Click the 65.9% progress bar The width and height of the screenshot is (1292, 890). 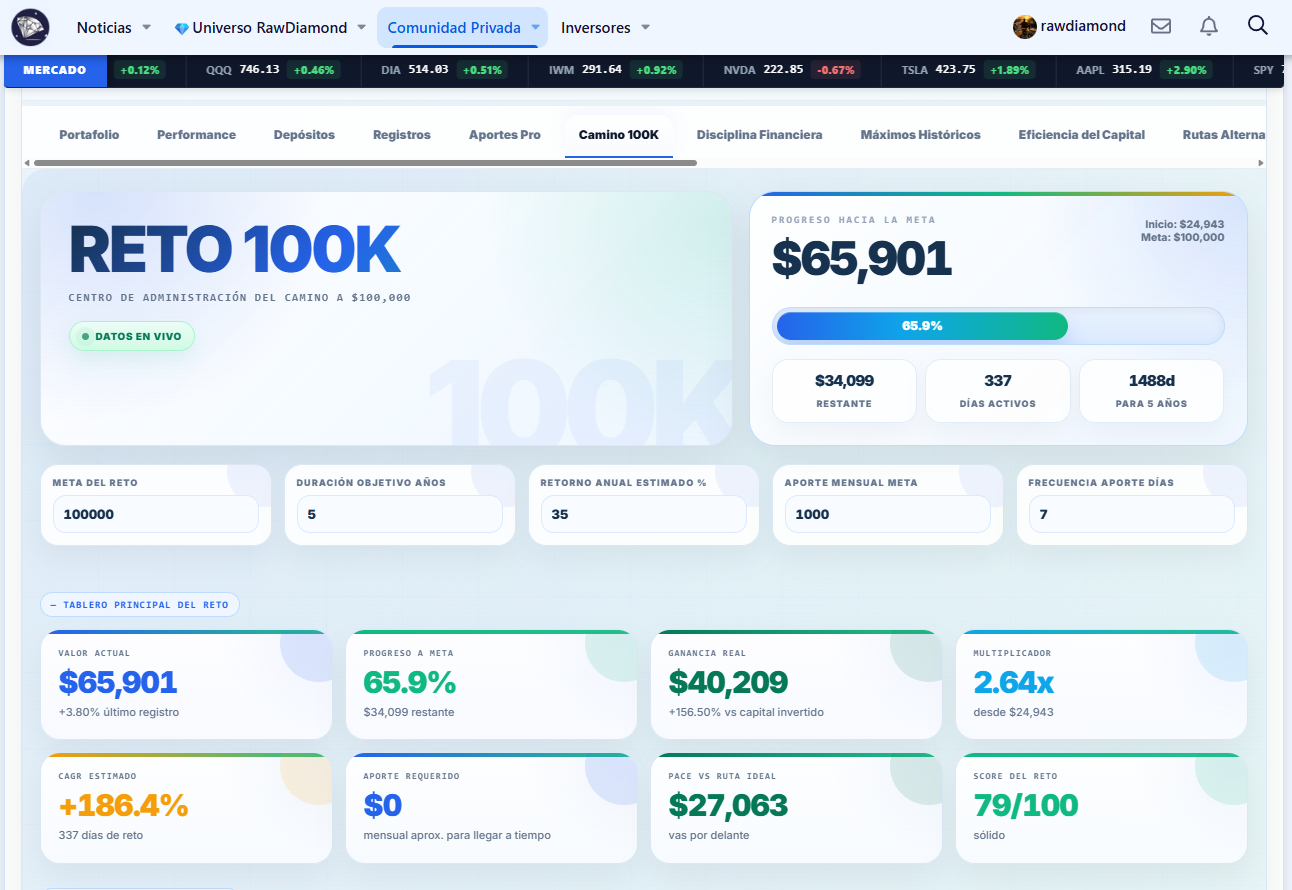tap(998, 326)
